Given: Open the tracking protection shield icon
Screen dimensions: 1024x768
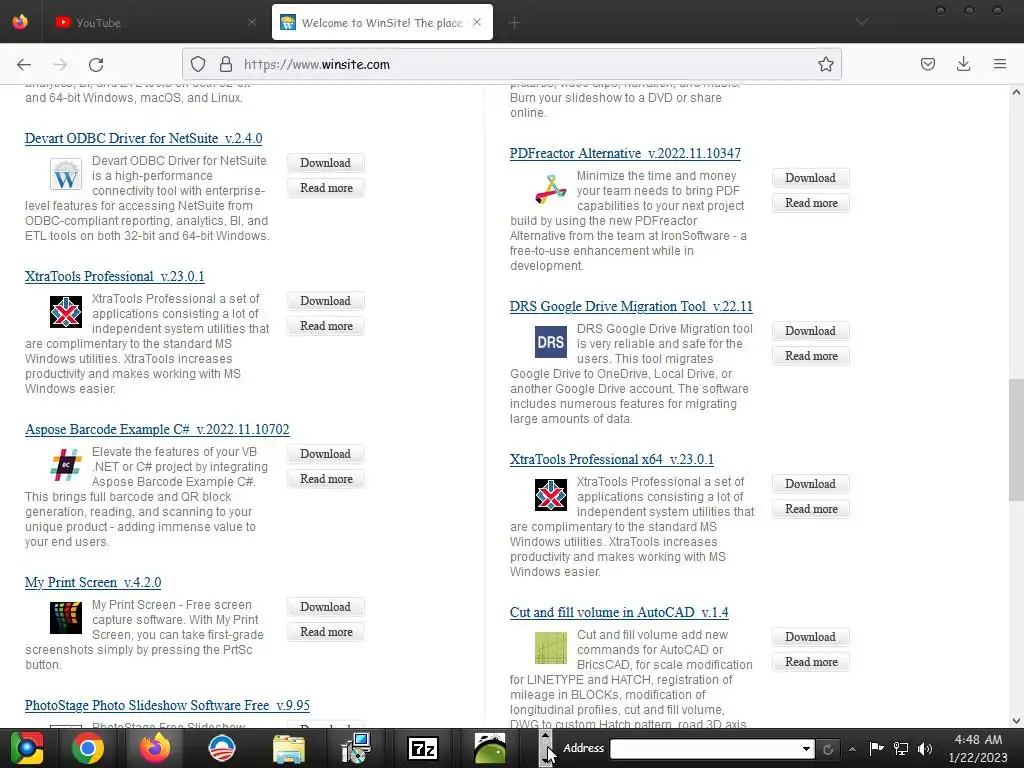Looking at the screenshot, I should pyautogui.click(x=198, y=64).
